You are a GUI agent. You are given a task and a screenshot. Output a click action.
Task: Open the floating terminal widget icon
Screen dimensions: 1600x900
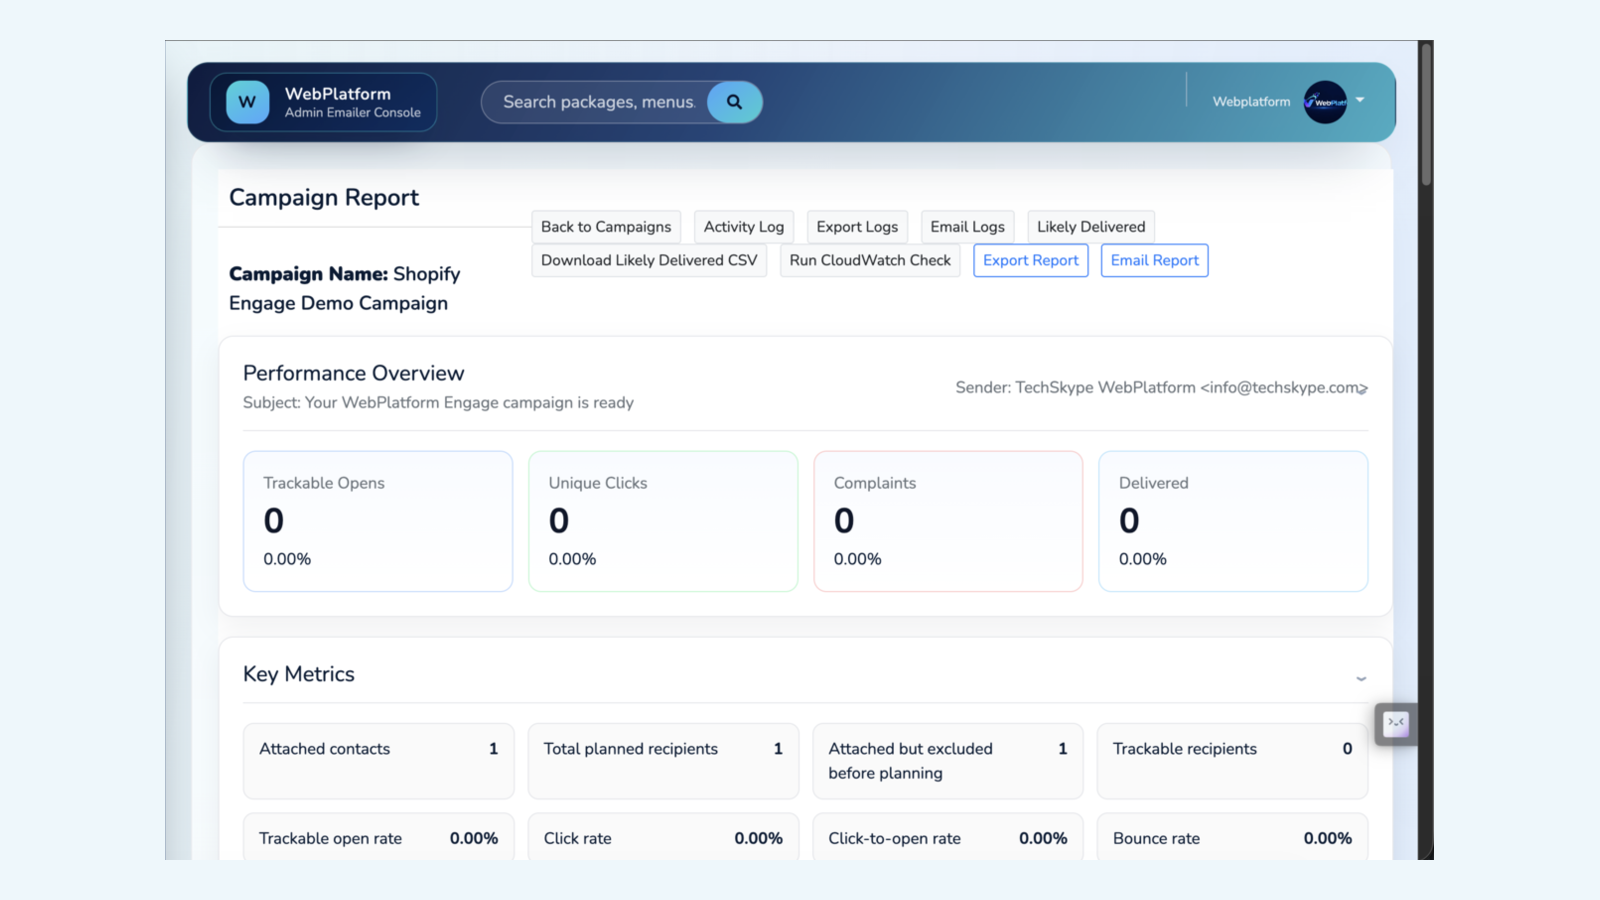pyautogui.click(x=1396, y=723)
